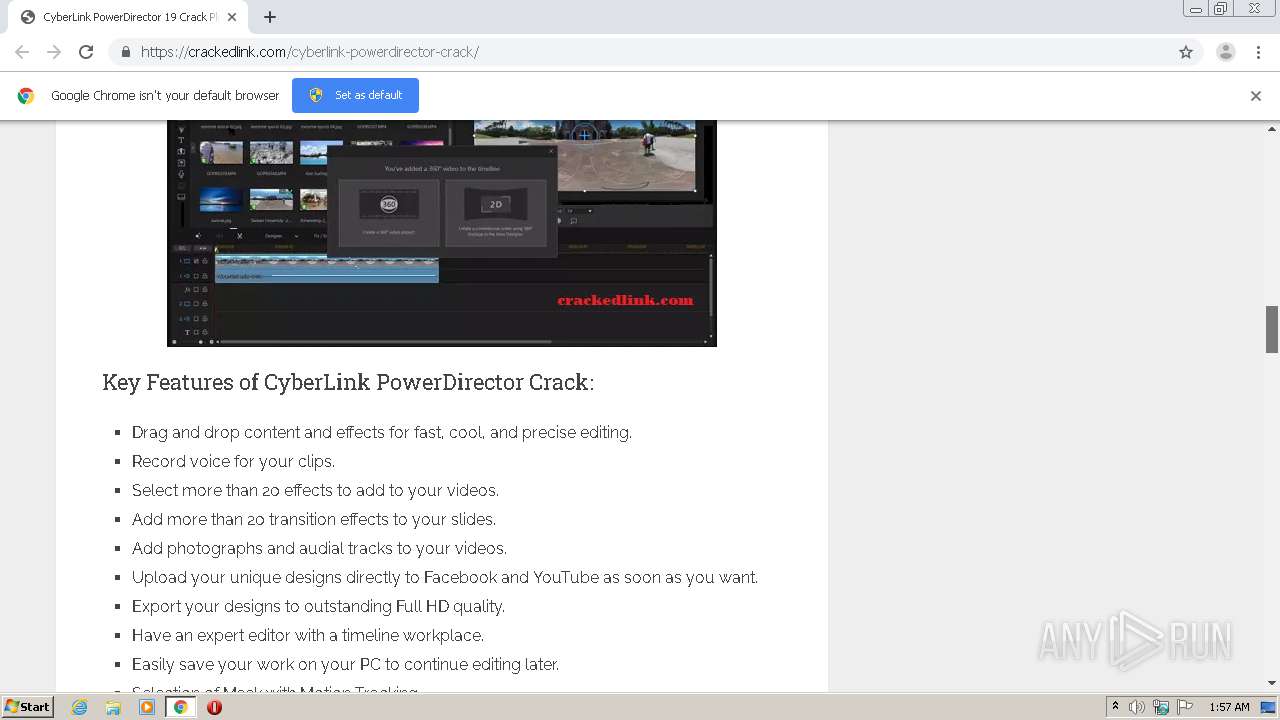Open the Chrome profile avatar
Viewport: 1280px width, 720px height.
(x=1225, y=52)
